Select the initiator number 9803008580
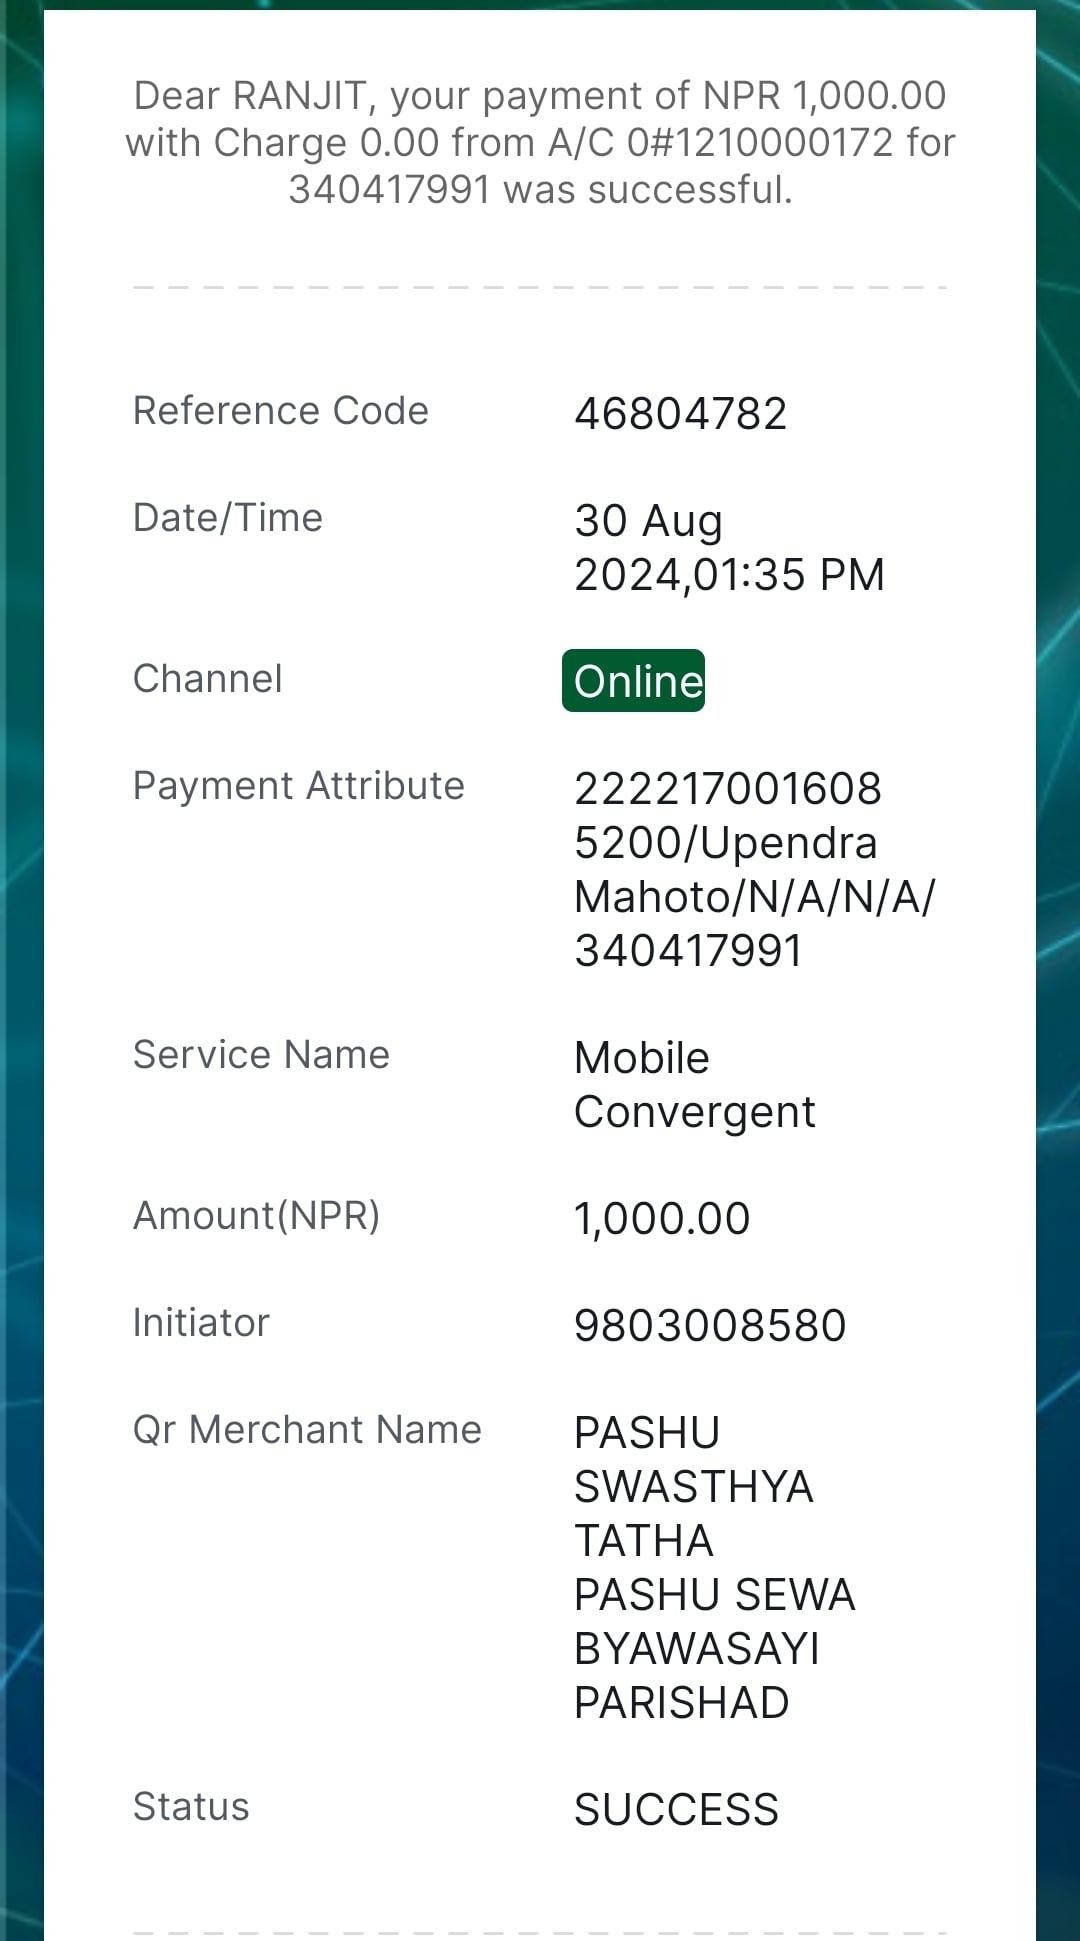Image resolution: width=1080 pixels, height=1941 pixels. pyautogui.click(x=710, y=1326)
